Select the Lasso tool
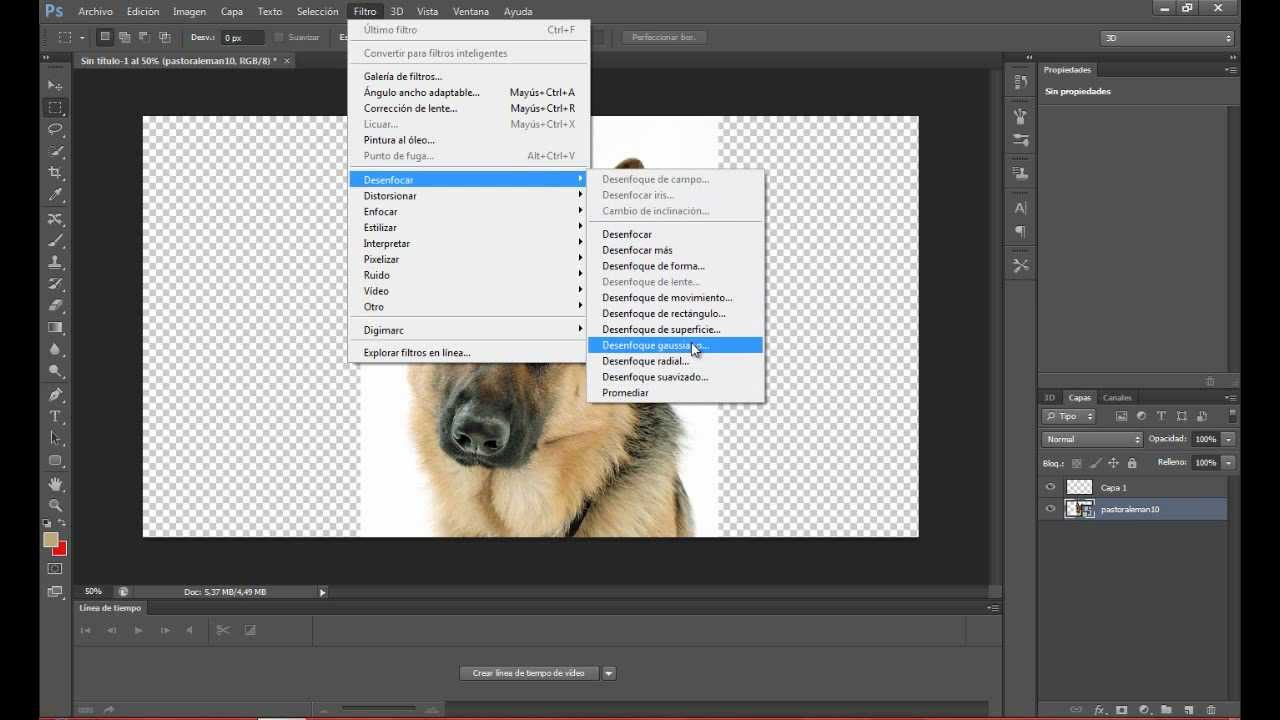Image resolution: width=1280 pixels, height=720 pixels. click(56, 129)
